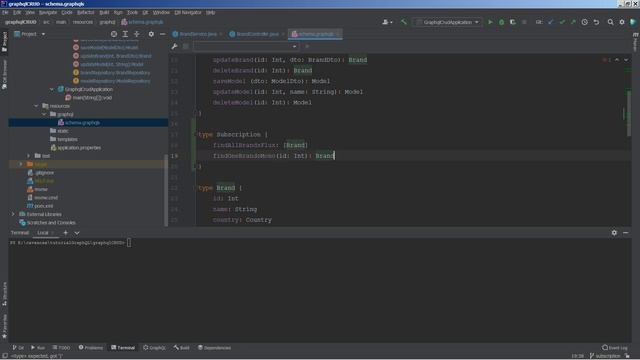This screenshot has height=360, width=640.
Task: Click the editor vertical scrollbar
Action: pyautogui.click(x=629, y=113)
